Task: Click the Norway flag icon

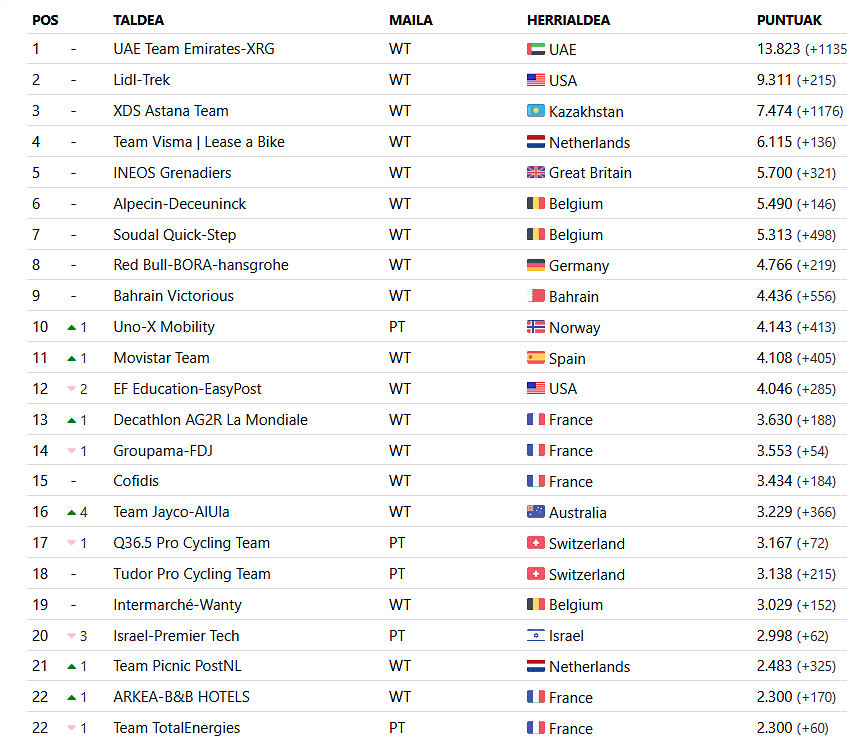Action: (536, 327)
